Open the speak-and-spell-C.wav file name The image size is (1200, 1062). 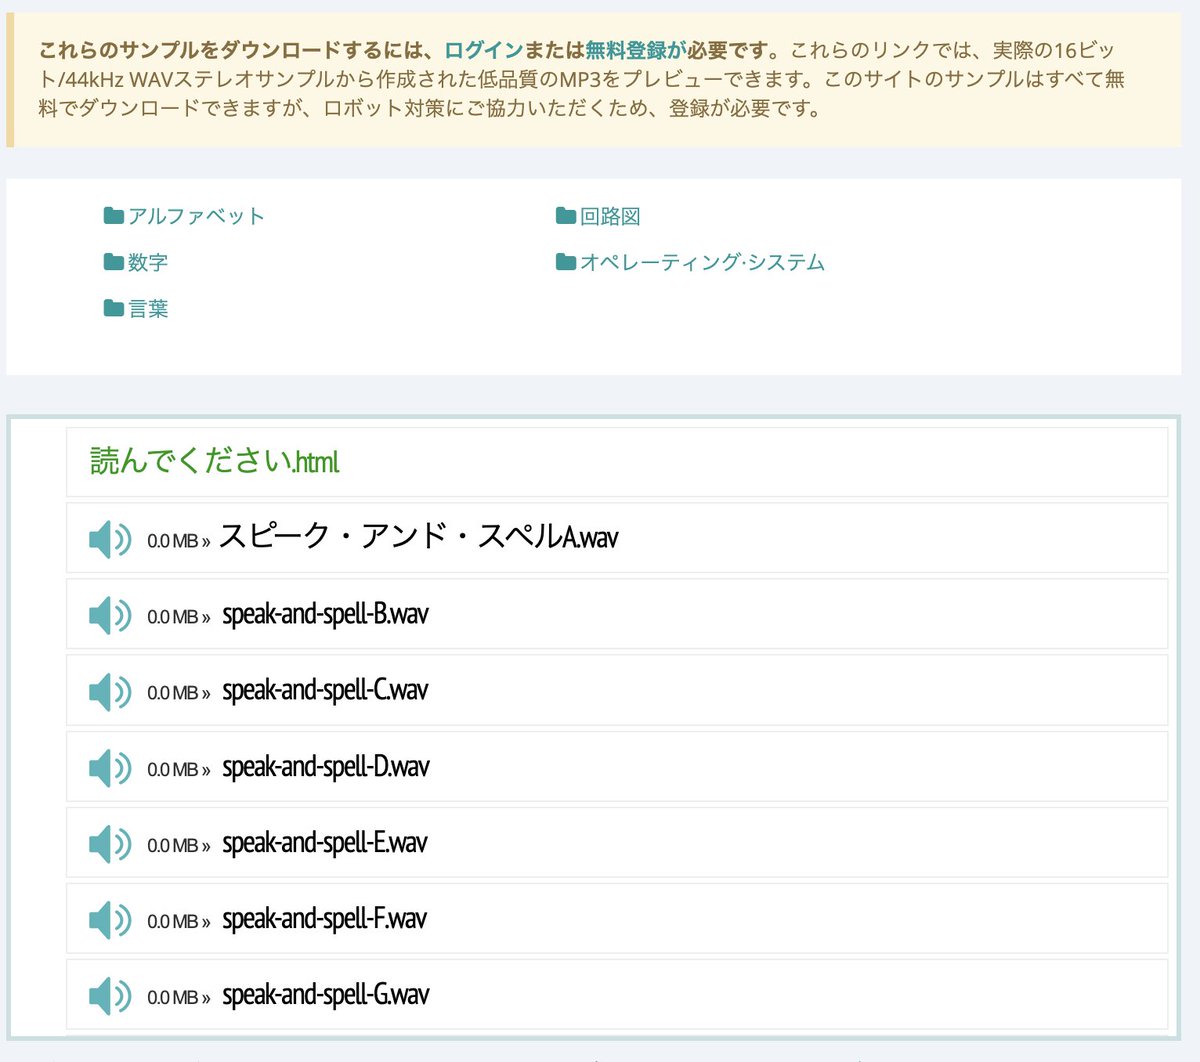click(325, 690)
